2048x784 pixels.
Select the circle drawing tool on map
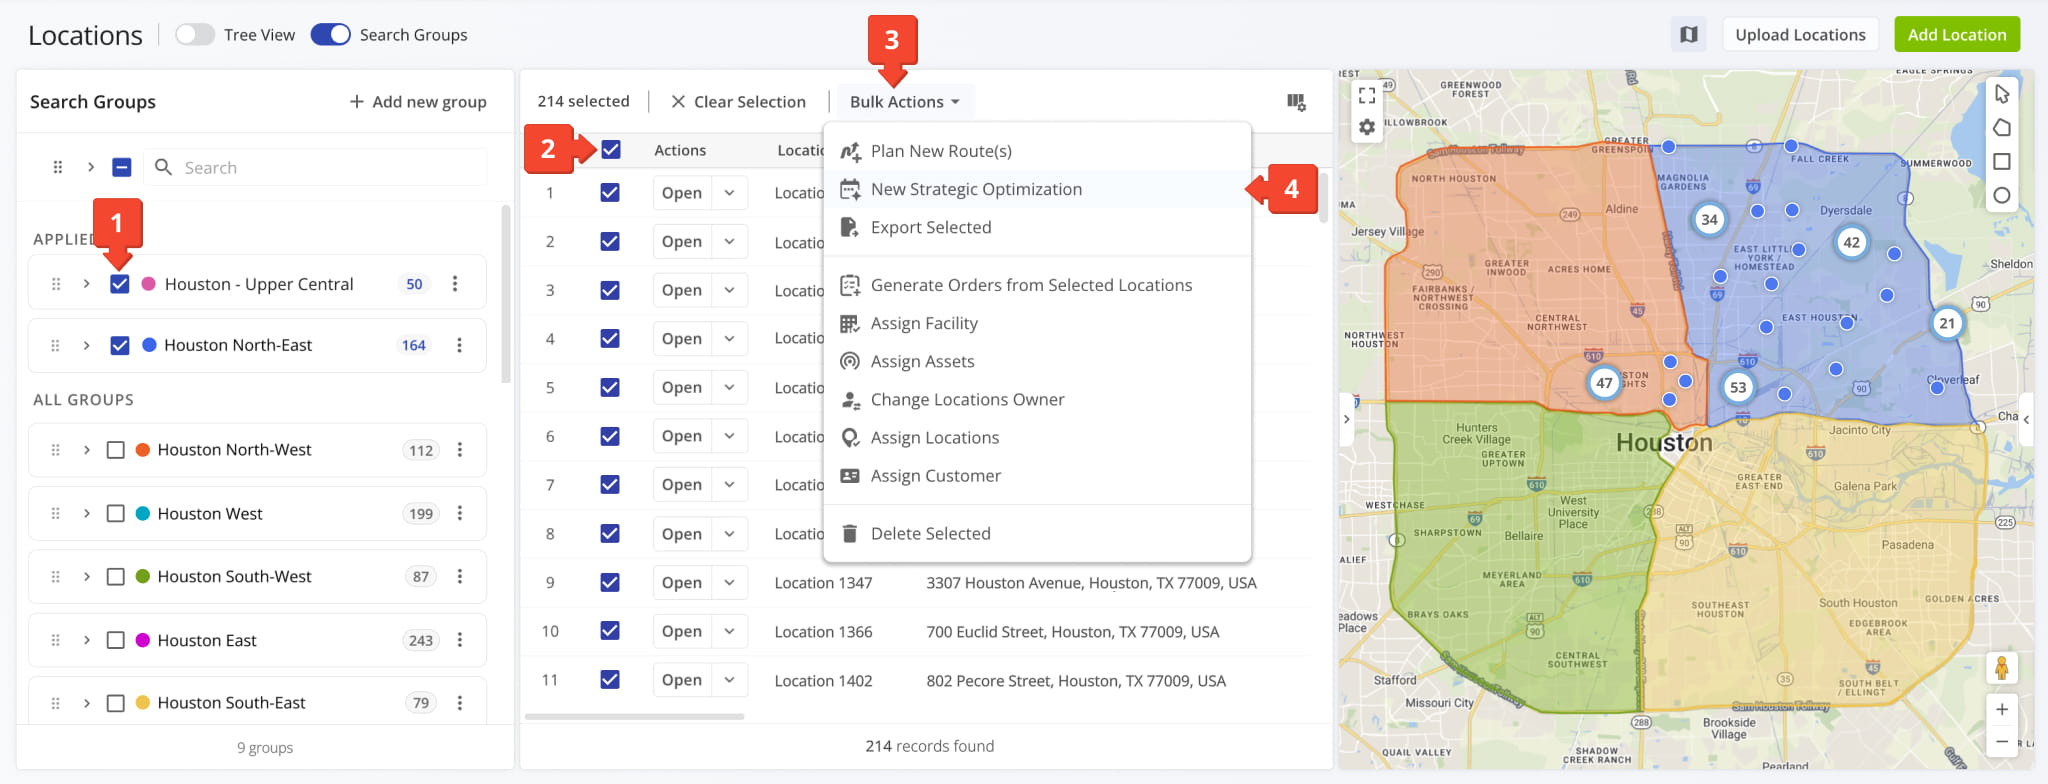[2002, 196]
